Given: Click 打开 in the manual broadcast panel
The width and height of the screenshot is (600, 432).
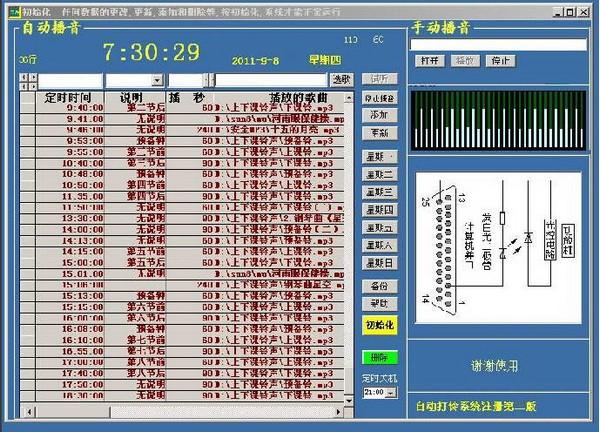Looking at the screenshot, I should 430,61.
